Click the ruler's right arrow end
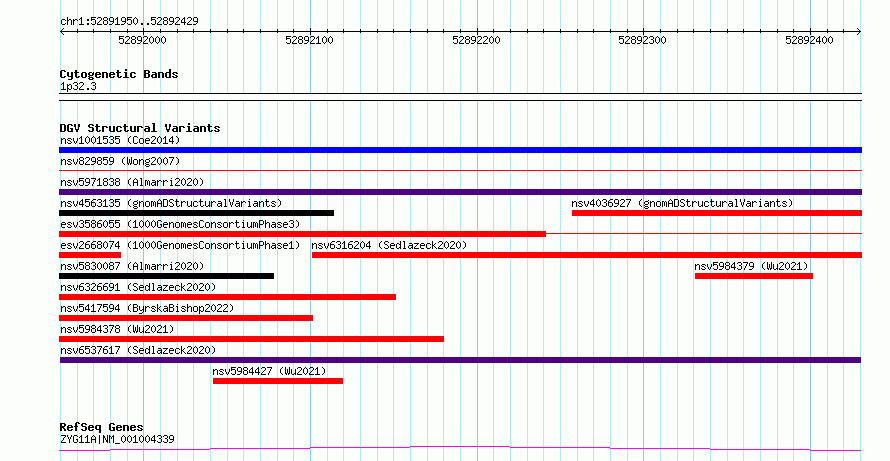890x461 pixels. pos(859,32)
